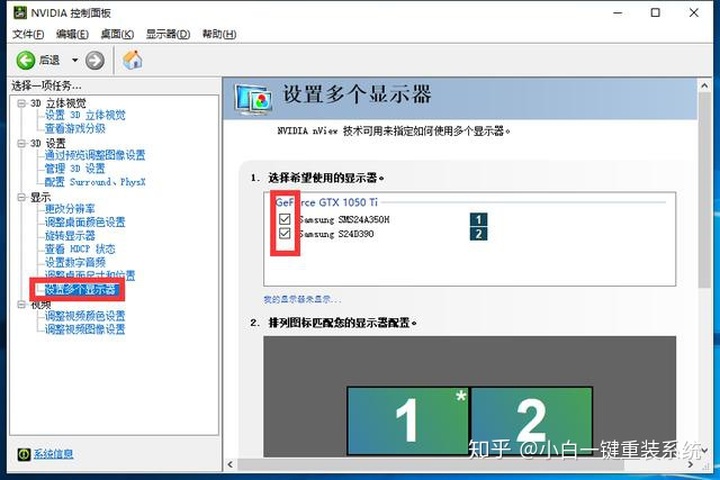Click the vertical scrollbar up arrow
Image resolution: width=720 pixels, height=480 pixels.
coord(704,85)
